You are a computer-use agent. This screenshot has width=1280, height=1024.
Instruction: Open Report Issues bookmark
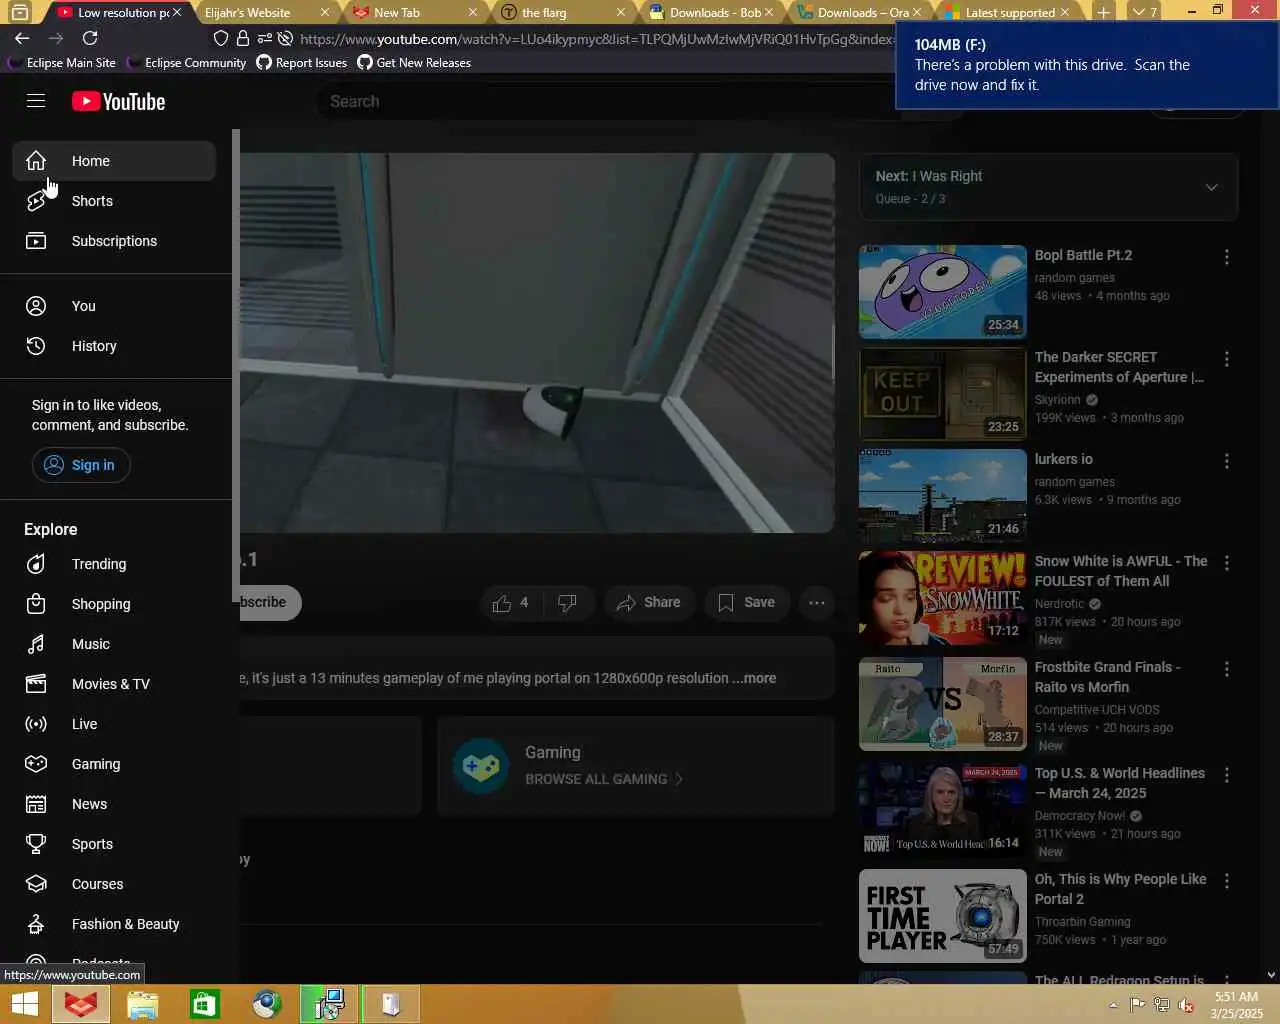(x=302, y=62)
